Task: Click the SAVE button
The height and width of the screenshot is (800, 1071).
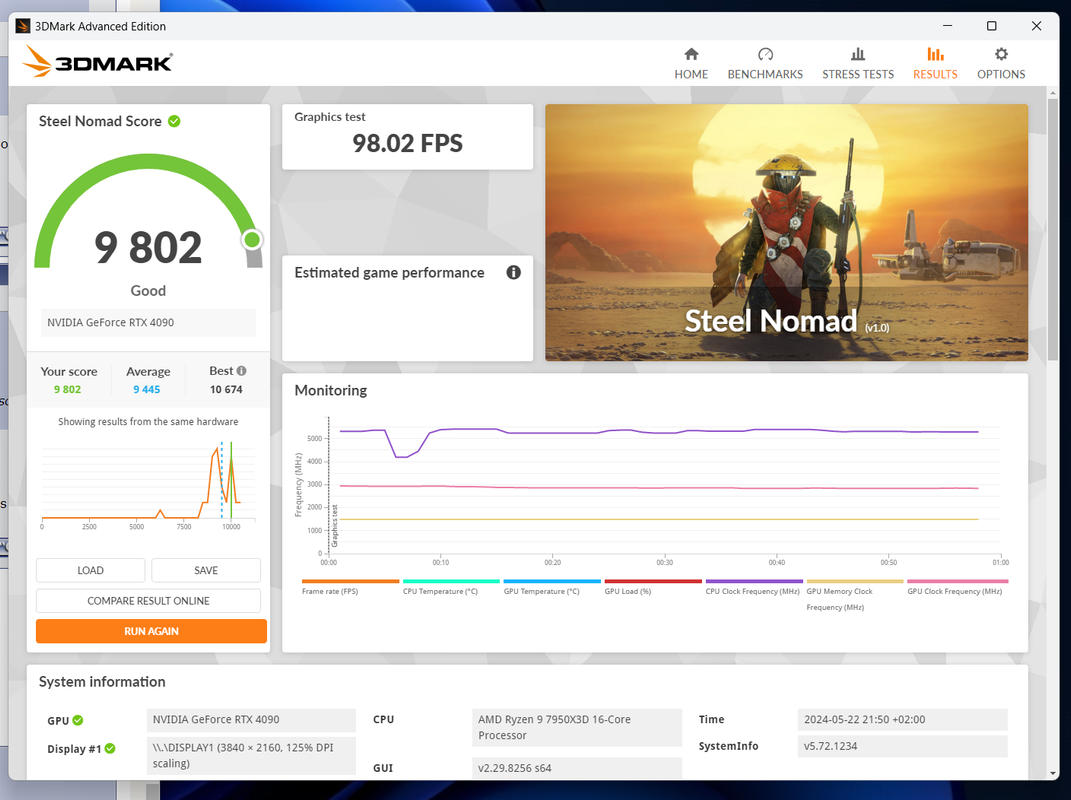Action: (x=206, y=570)
